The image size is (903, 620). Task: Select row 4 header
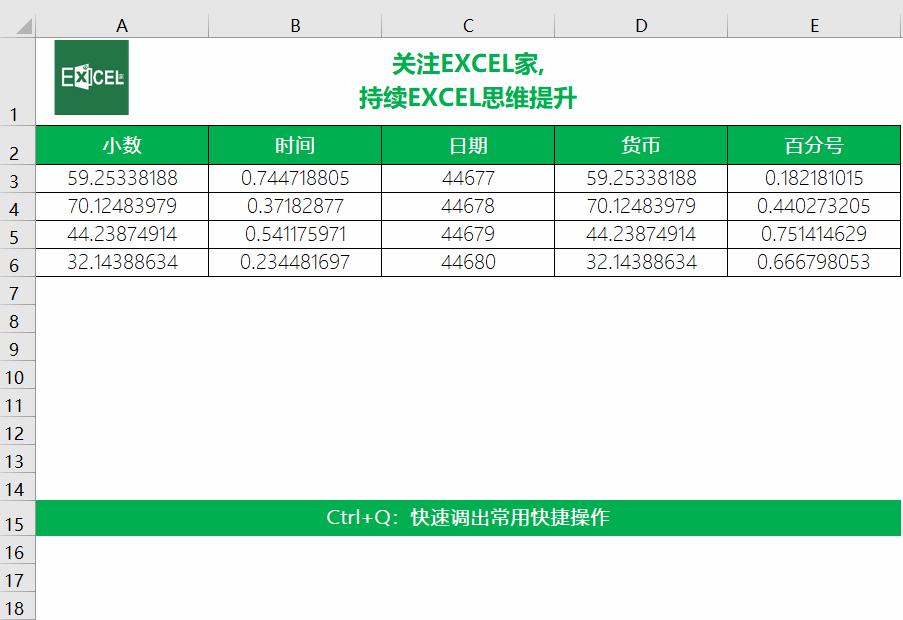click(17, 206)
